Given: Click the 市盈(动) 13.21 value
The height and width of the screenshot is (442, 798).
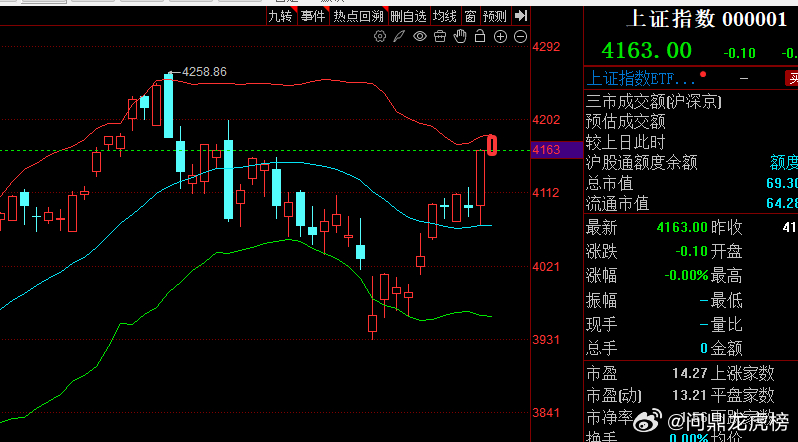Looking at the screenshot, I should coord(690,395).
